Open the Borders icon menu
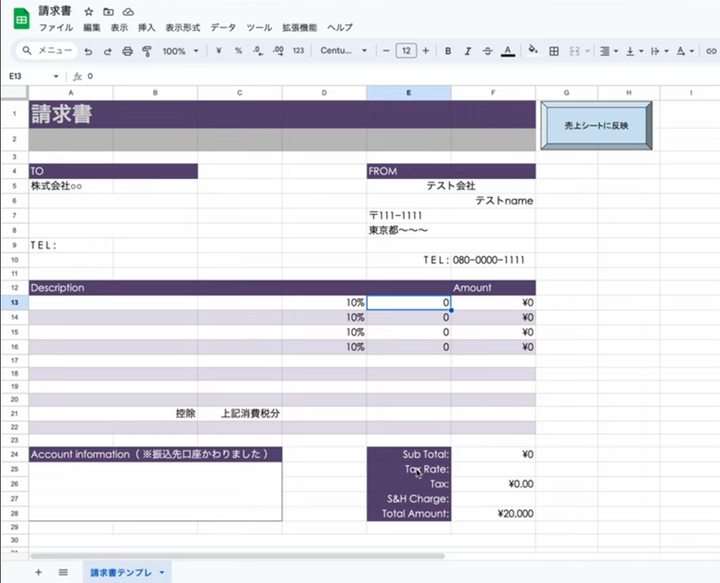The width and height of the screenshot is (720, 583). [554, 51]
